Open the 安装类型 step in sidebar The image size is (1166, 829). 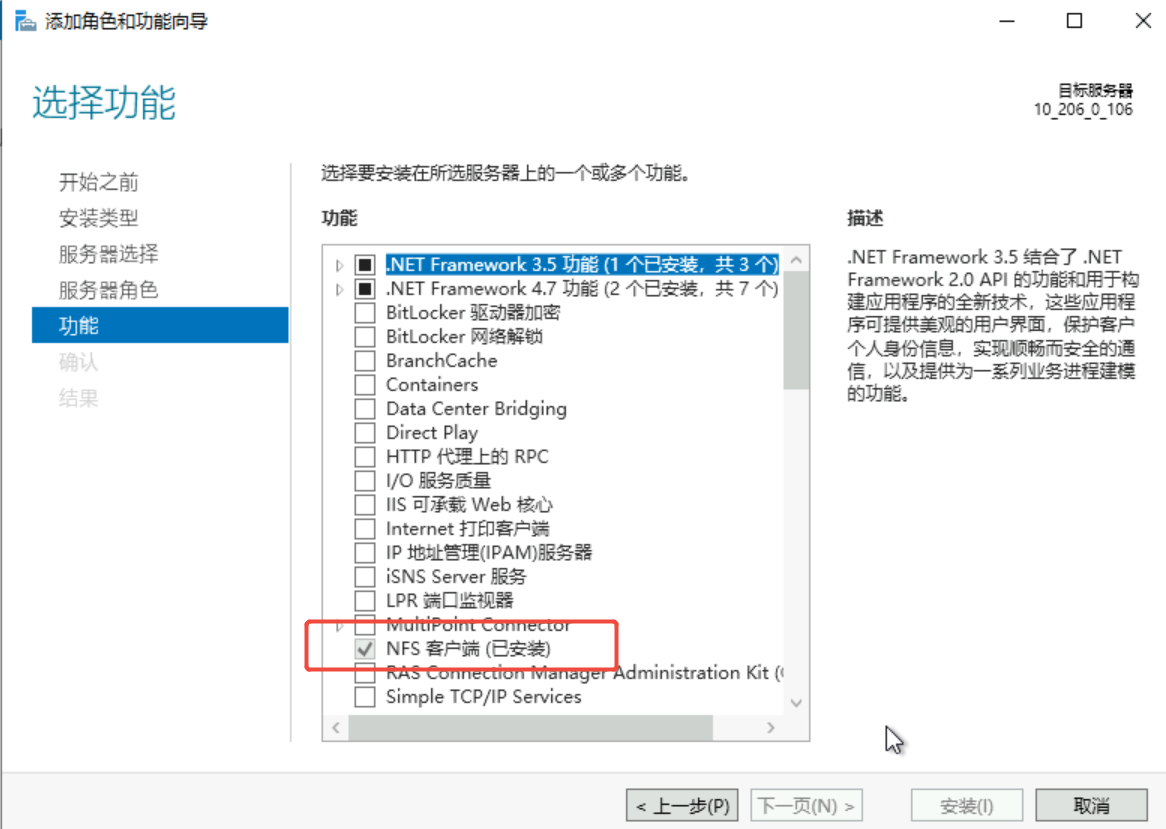pos(99,218)
